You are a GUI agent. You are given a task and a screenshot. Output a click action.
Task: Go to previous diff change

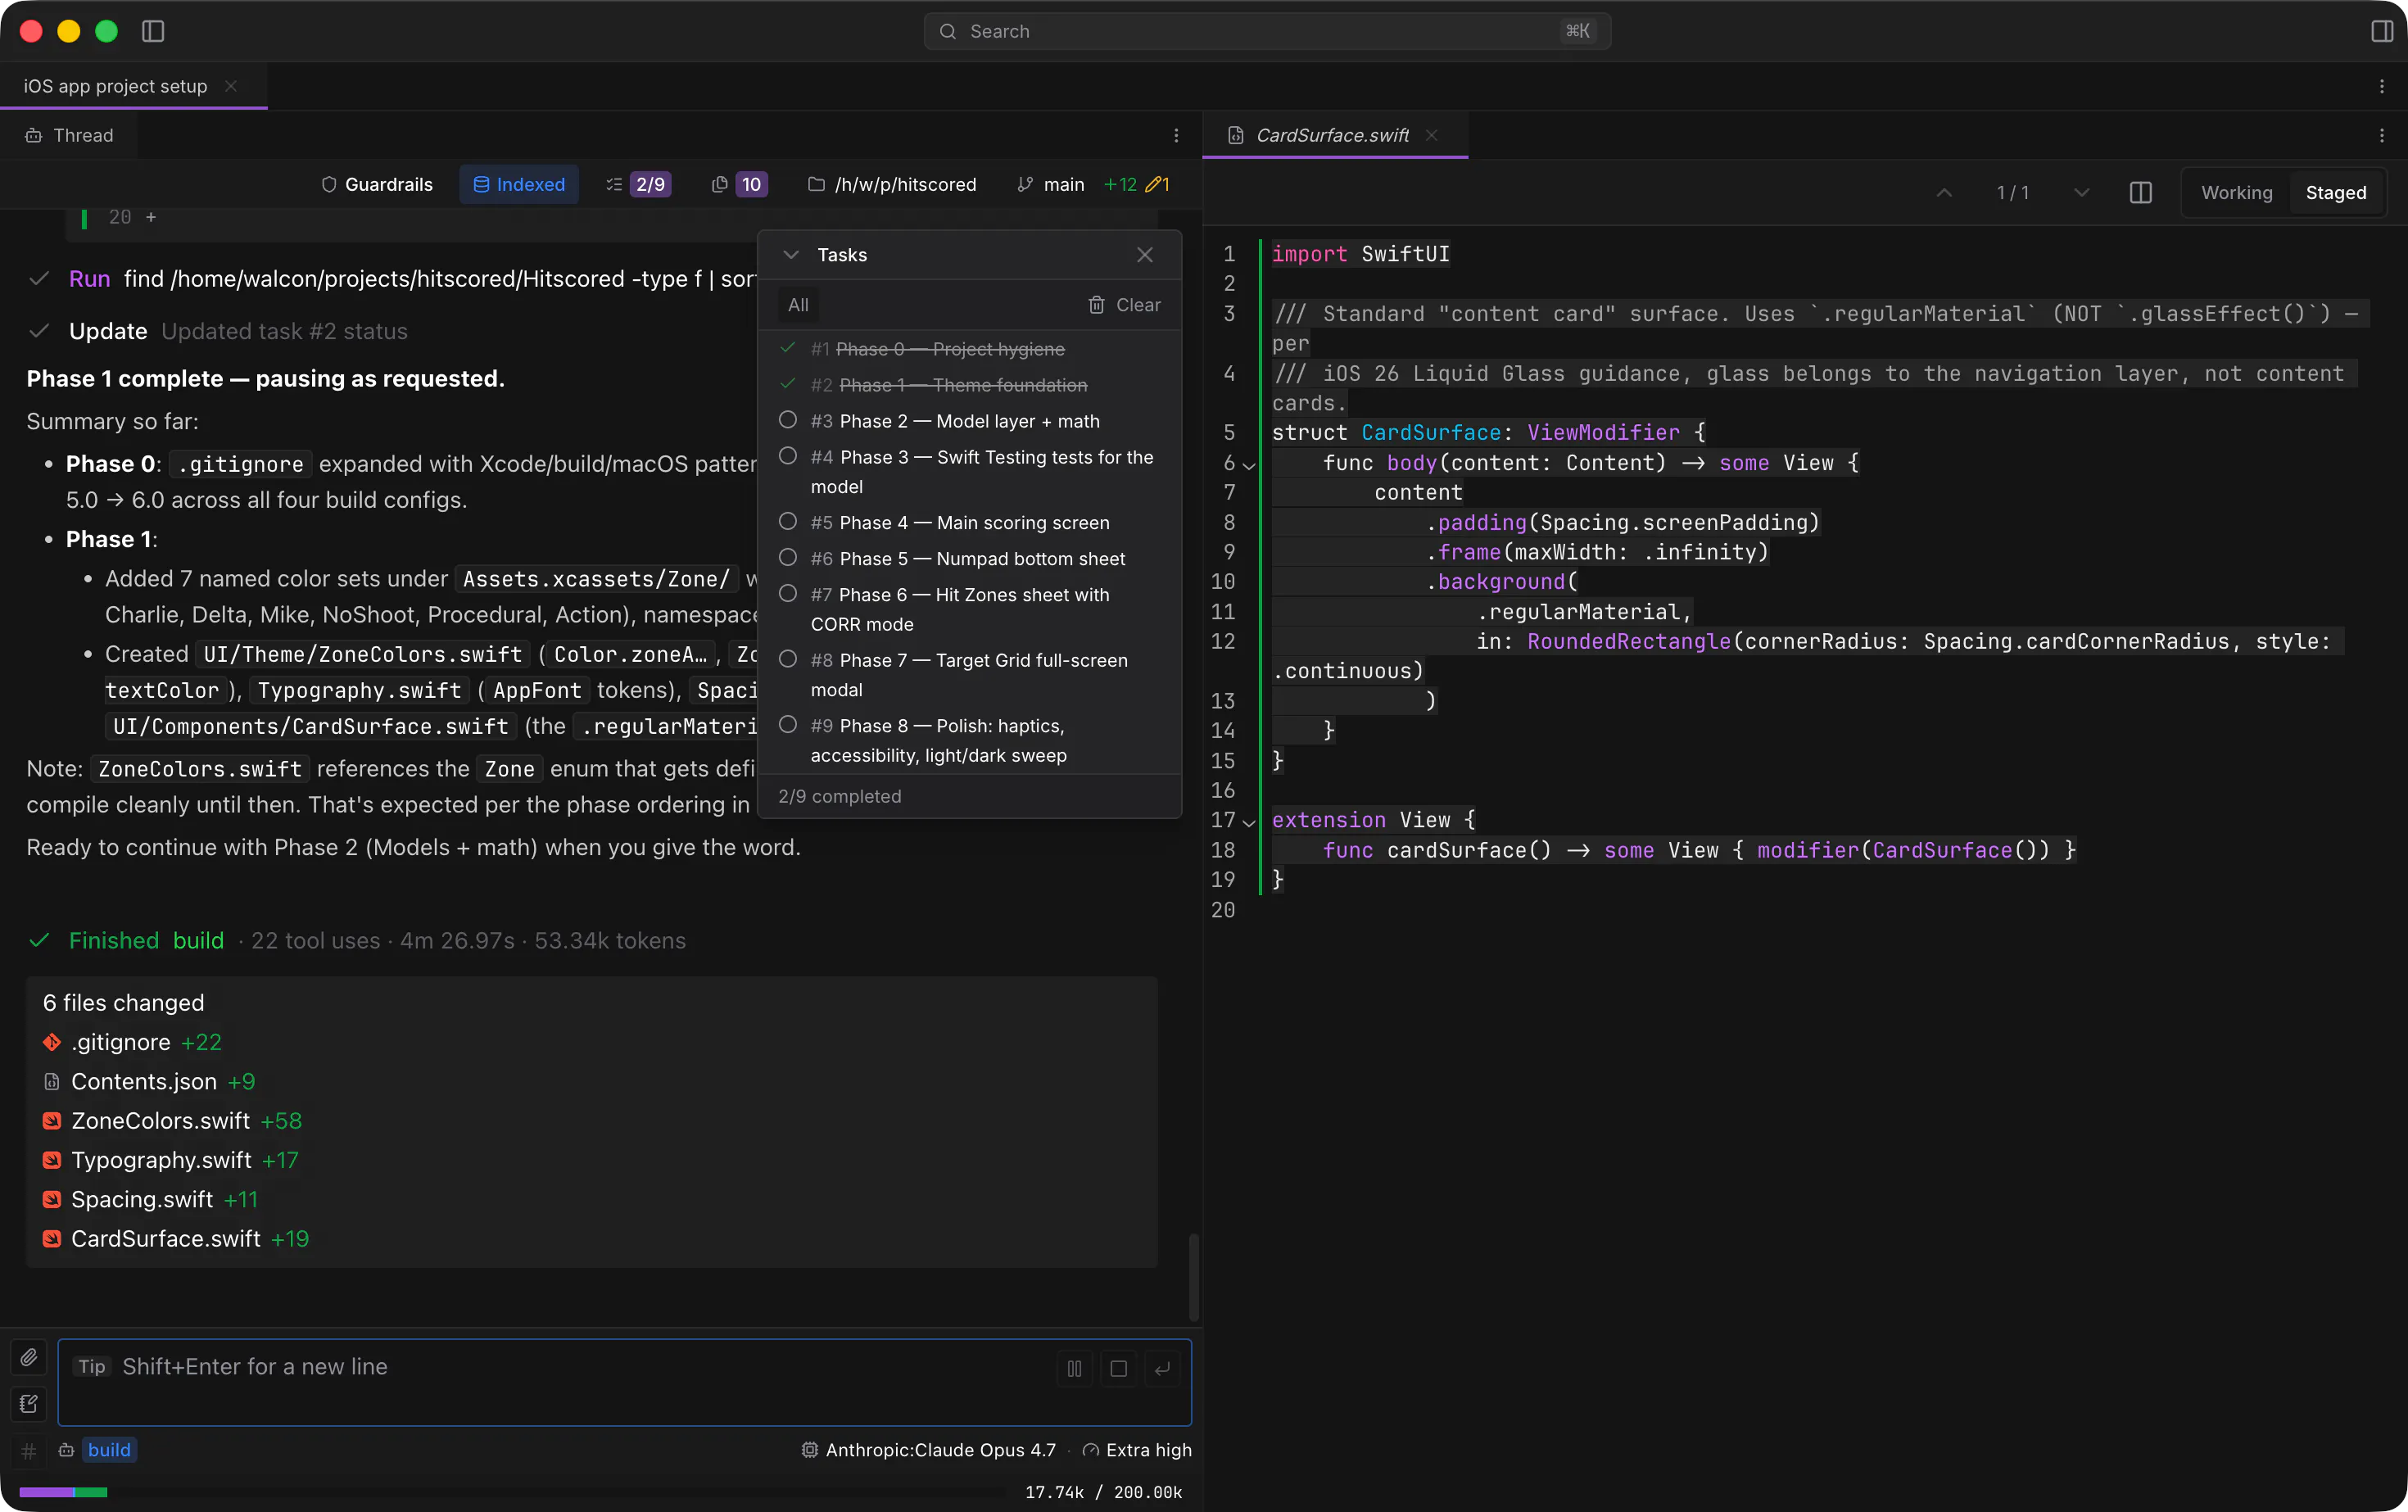point(1944,192)
